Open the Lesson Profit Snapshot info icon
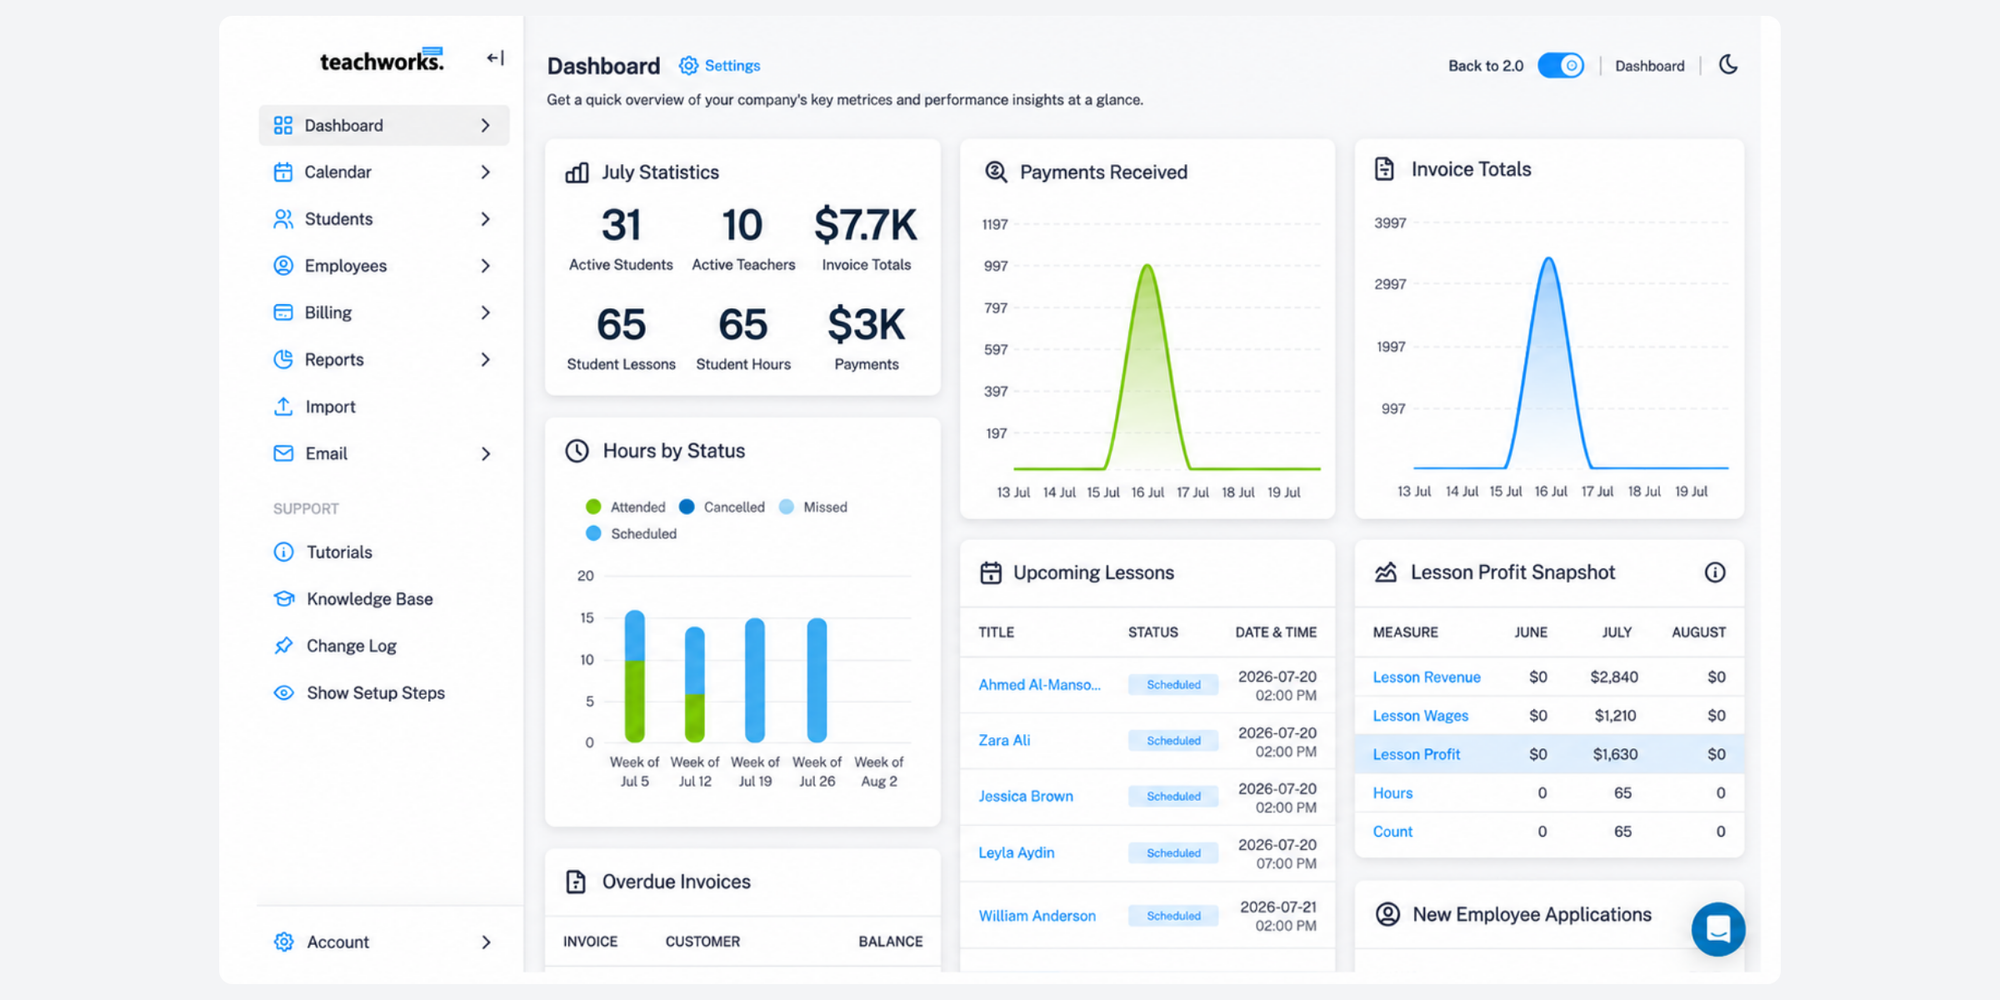2000x1000 pixels. pyautogui.click(x=1715, y=572)
